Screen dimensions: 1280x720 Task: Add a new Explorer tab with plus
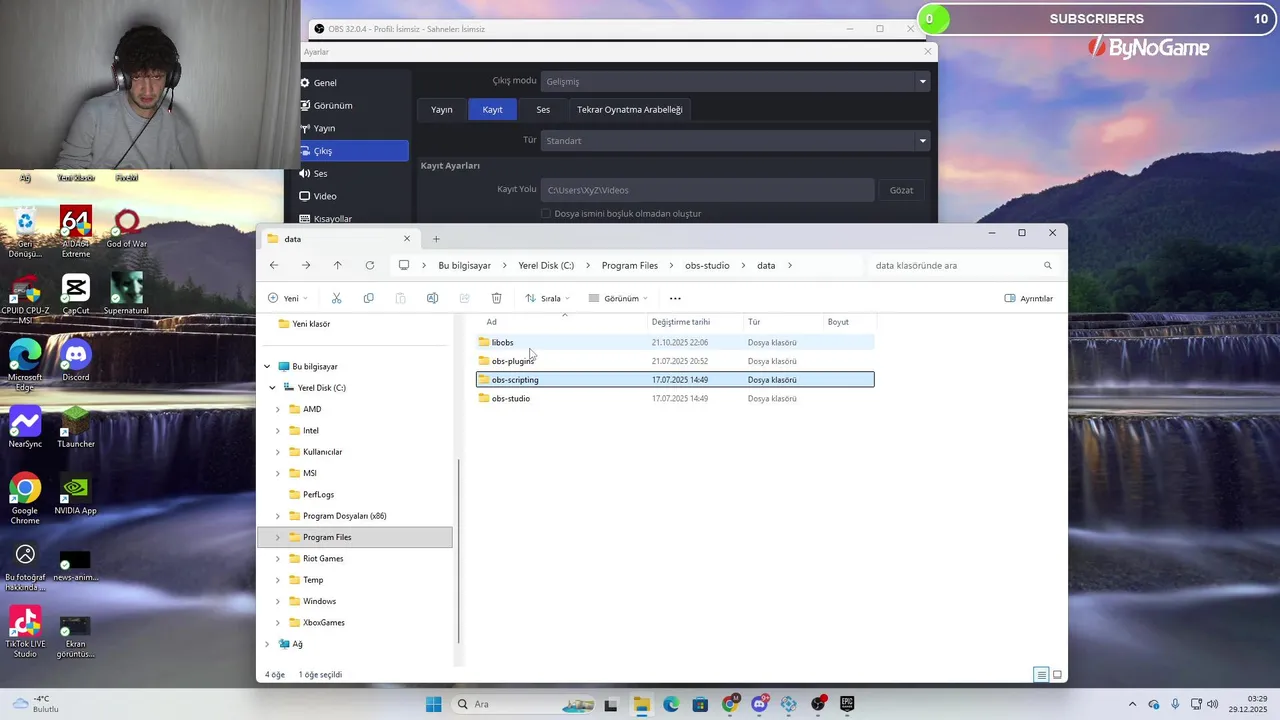(x=436, y=239)
